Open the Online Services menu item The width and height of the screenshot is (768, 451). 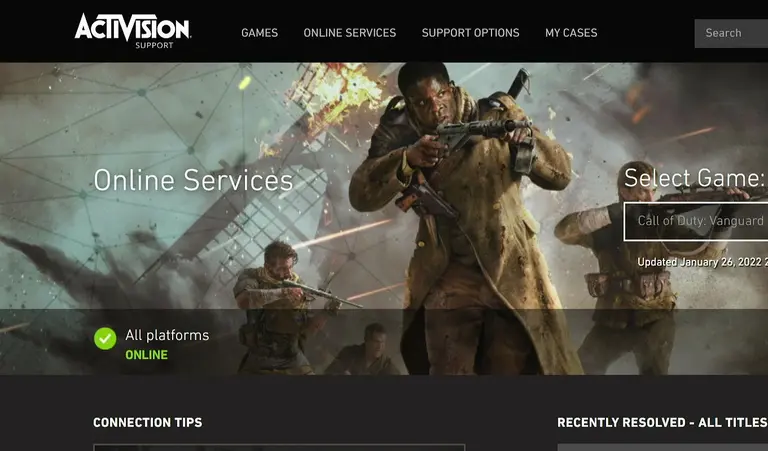pyautogui.click(x=350, y=33)
